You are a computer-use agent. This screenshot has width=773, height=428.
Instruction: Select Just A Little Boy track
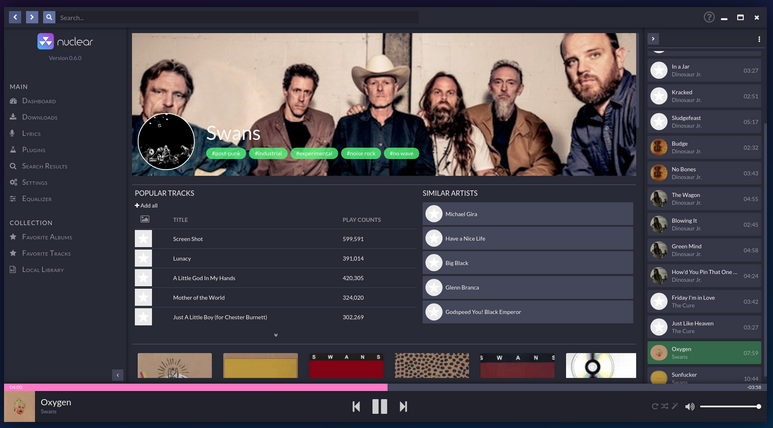coord(275,317)
